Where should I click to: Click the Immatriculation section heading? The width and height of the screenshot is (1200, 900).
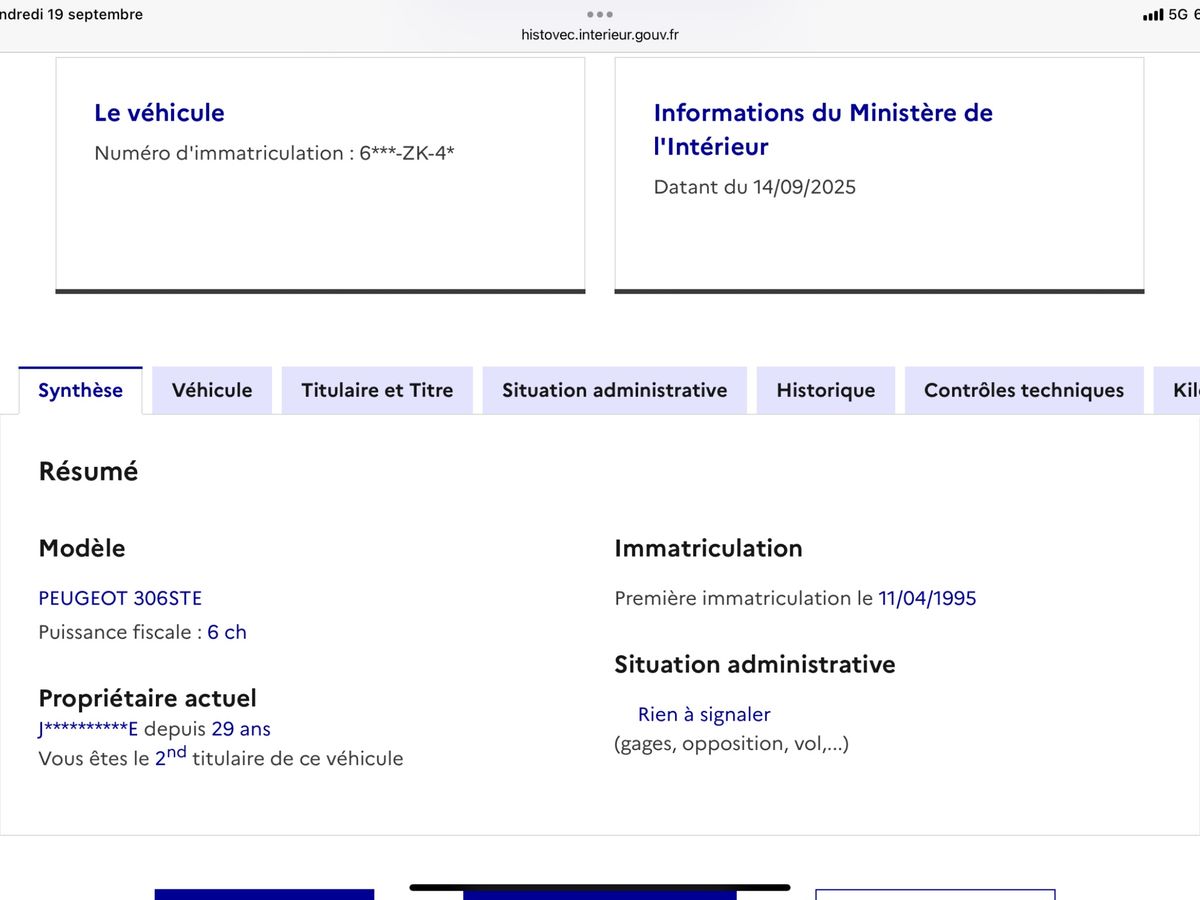point(708,548)
